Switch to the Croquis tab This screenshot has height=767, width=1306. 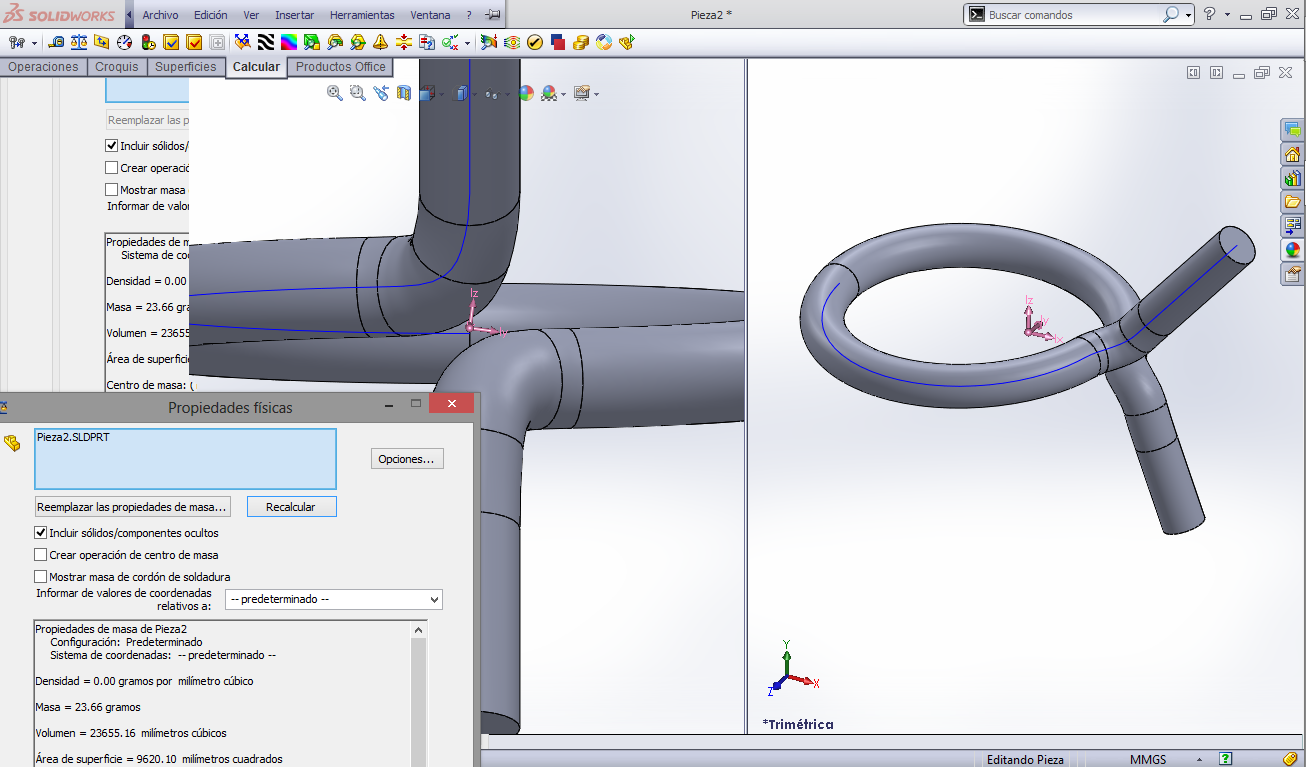pos(117,67)
